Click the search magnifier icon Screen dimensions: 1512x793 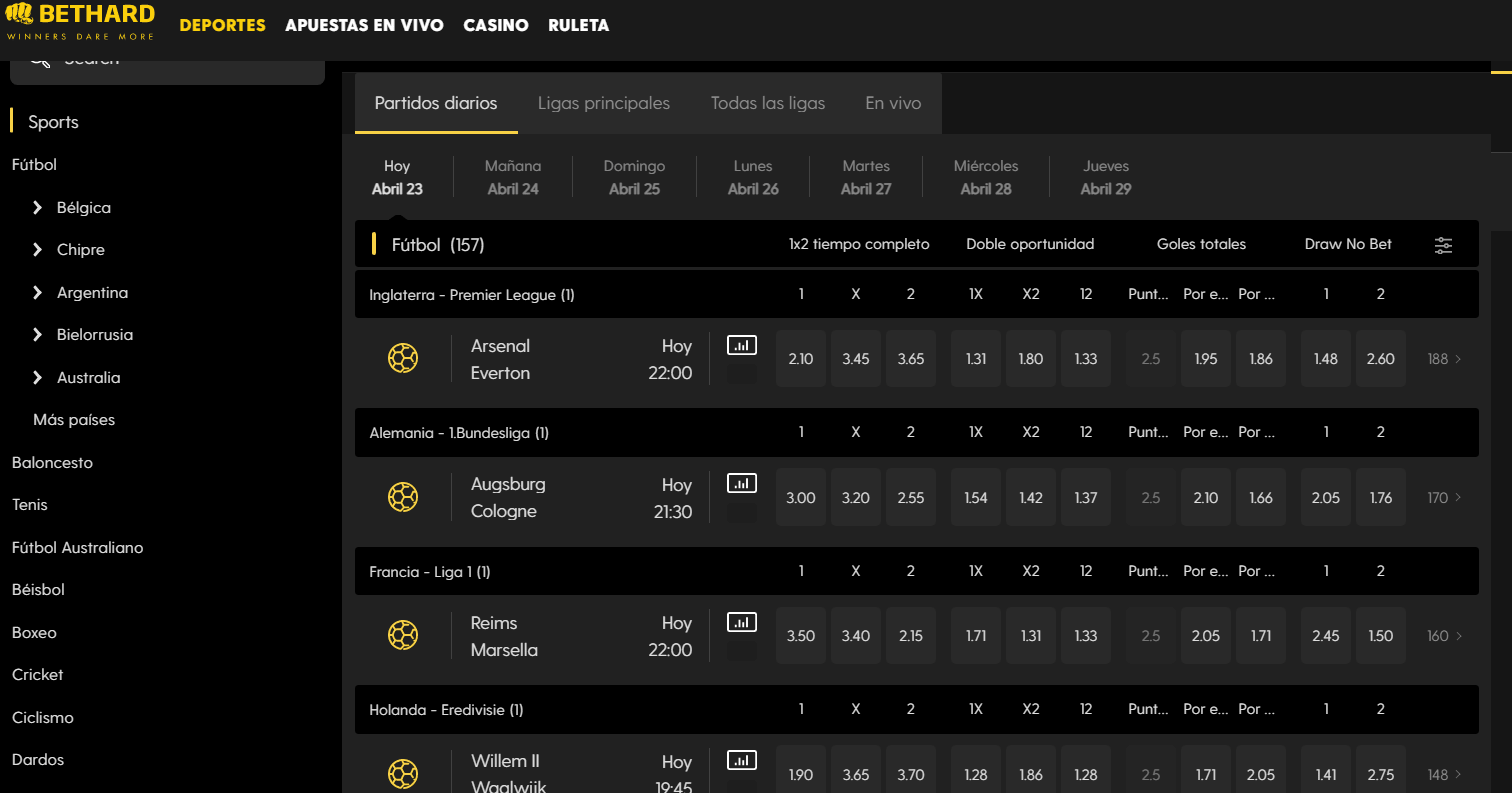(40, 60)
